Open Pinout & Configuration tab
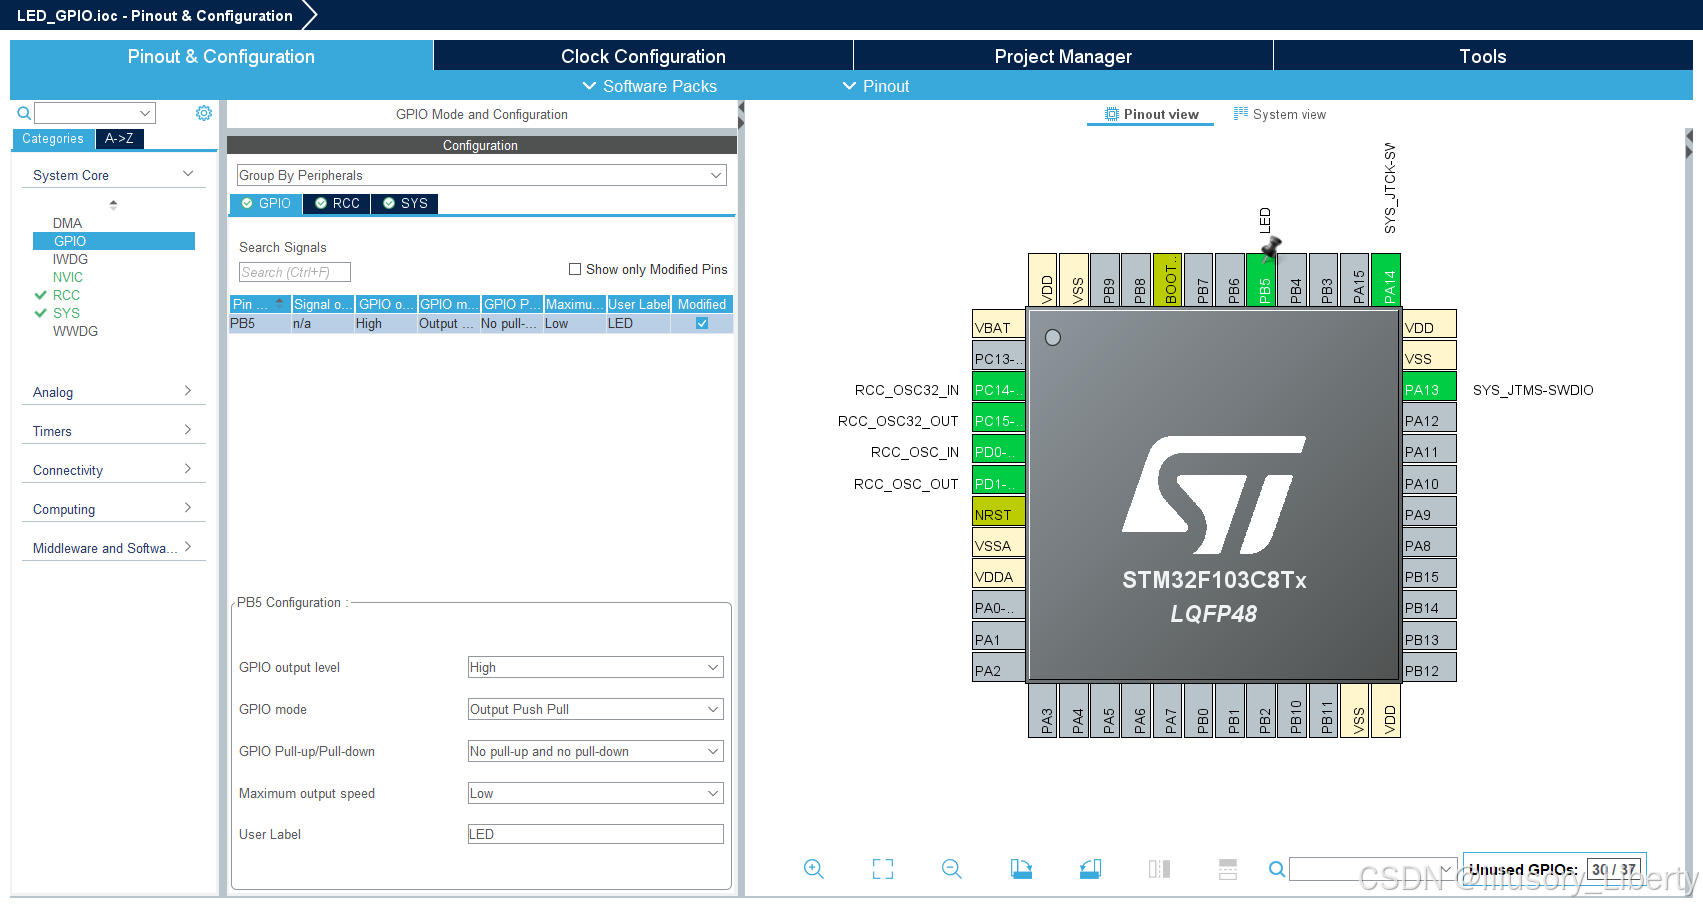 tap(221, 56)
